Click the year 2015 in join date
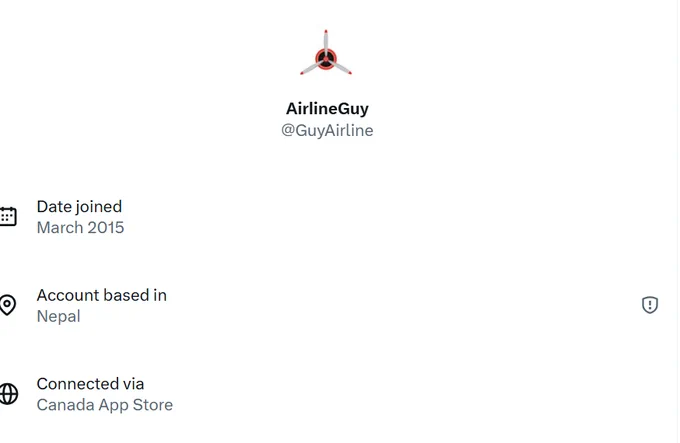680x443 pixels. [106, 228]
